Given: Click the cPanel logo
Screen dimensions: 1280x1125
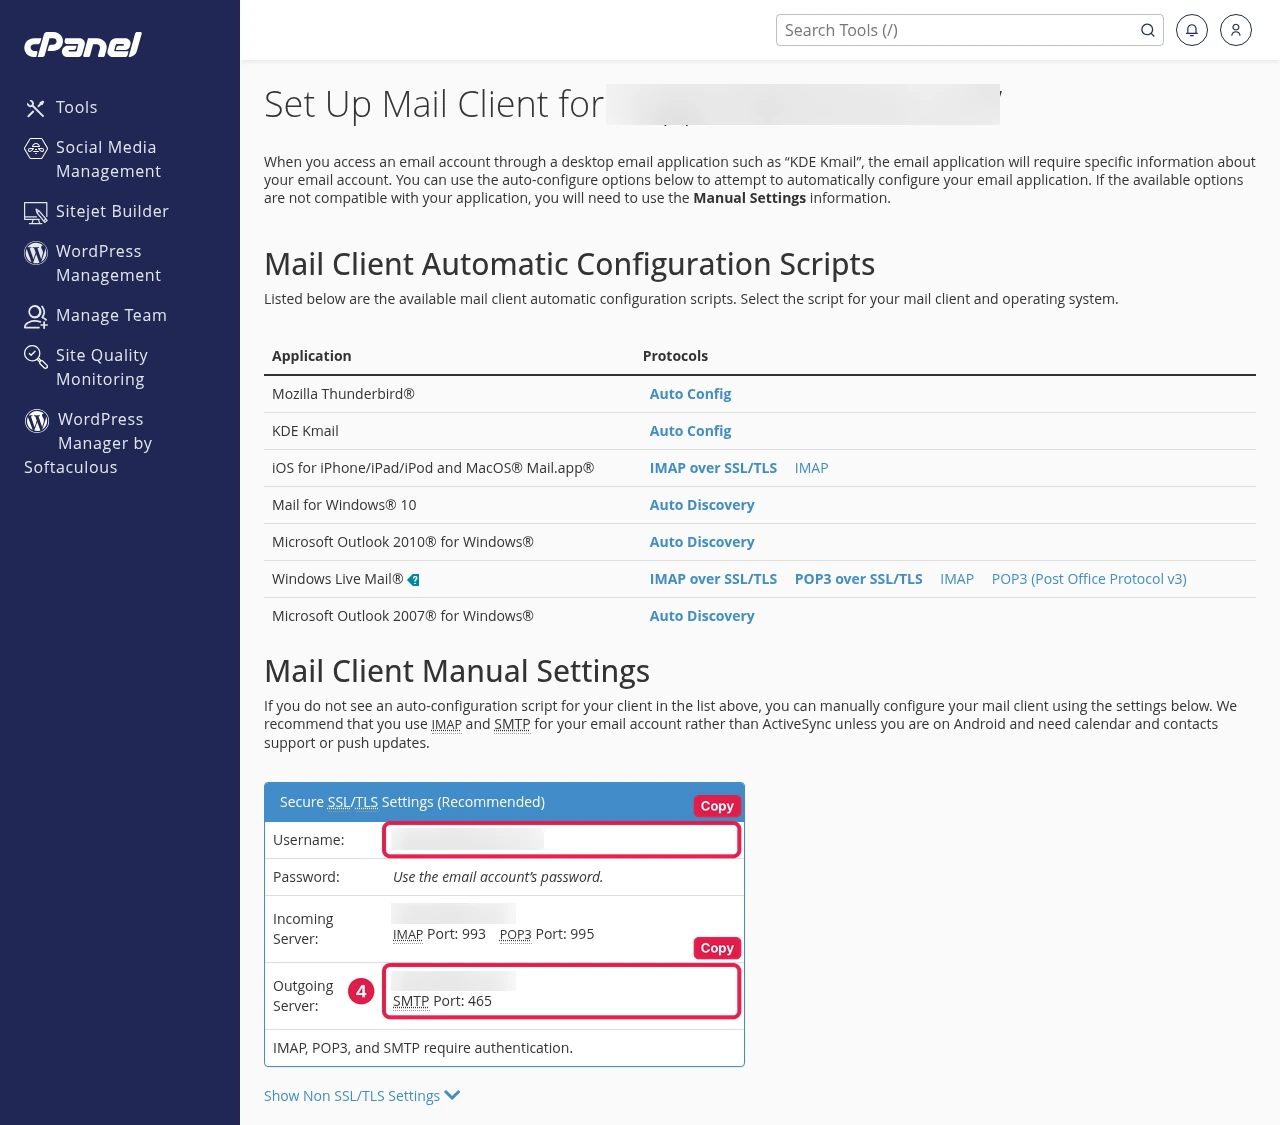Looking at the screenshot, I should (83, 45).
